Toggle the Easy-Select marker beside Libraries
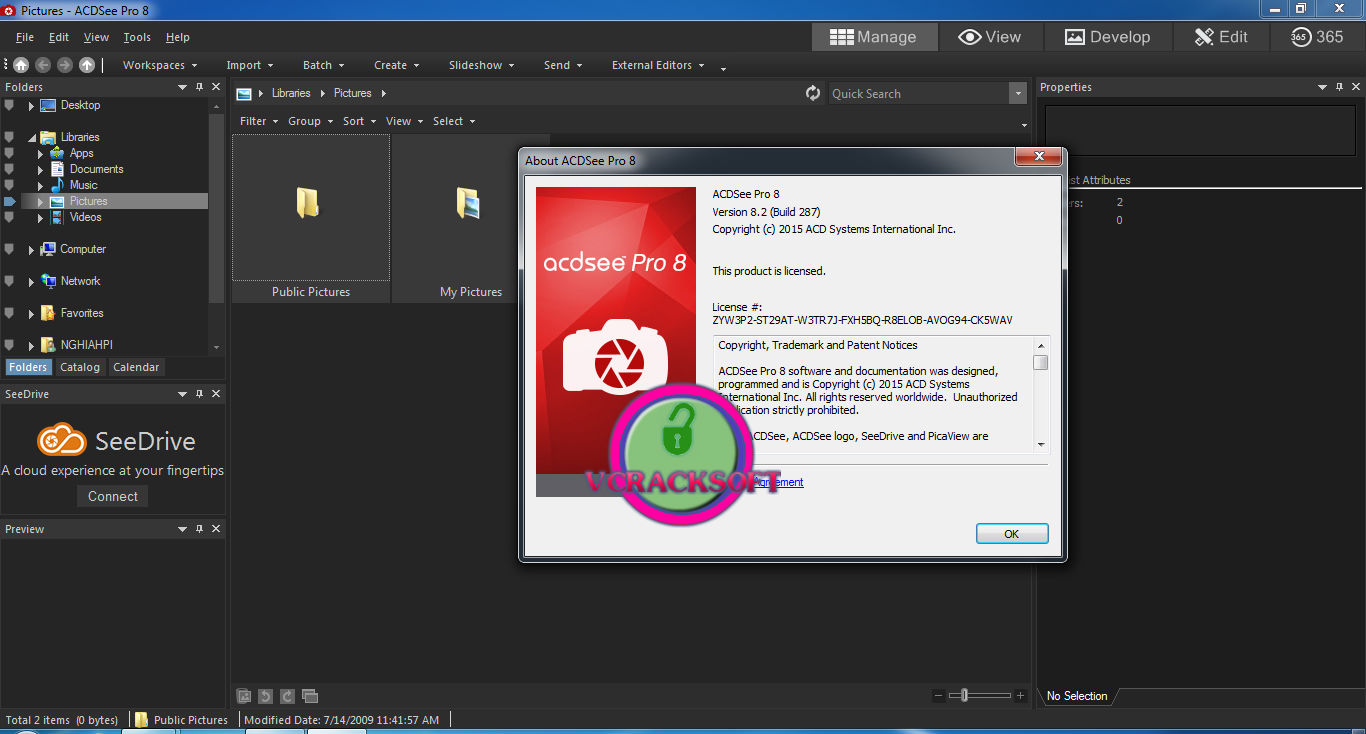Image resolution: width=1366 pixels, height=734 pixels. coord(9,137)
